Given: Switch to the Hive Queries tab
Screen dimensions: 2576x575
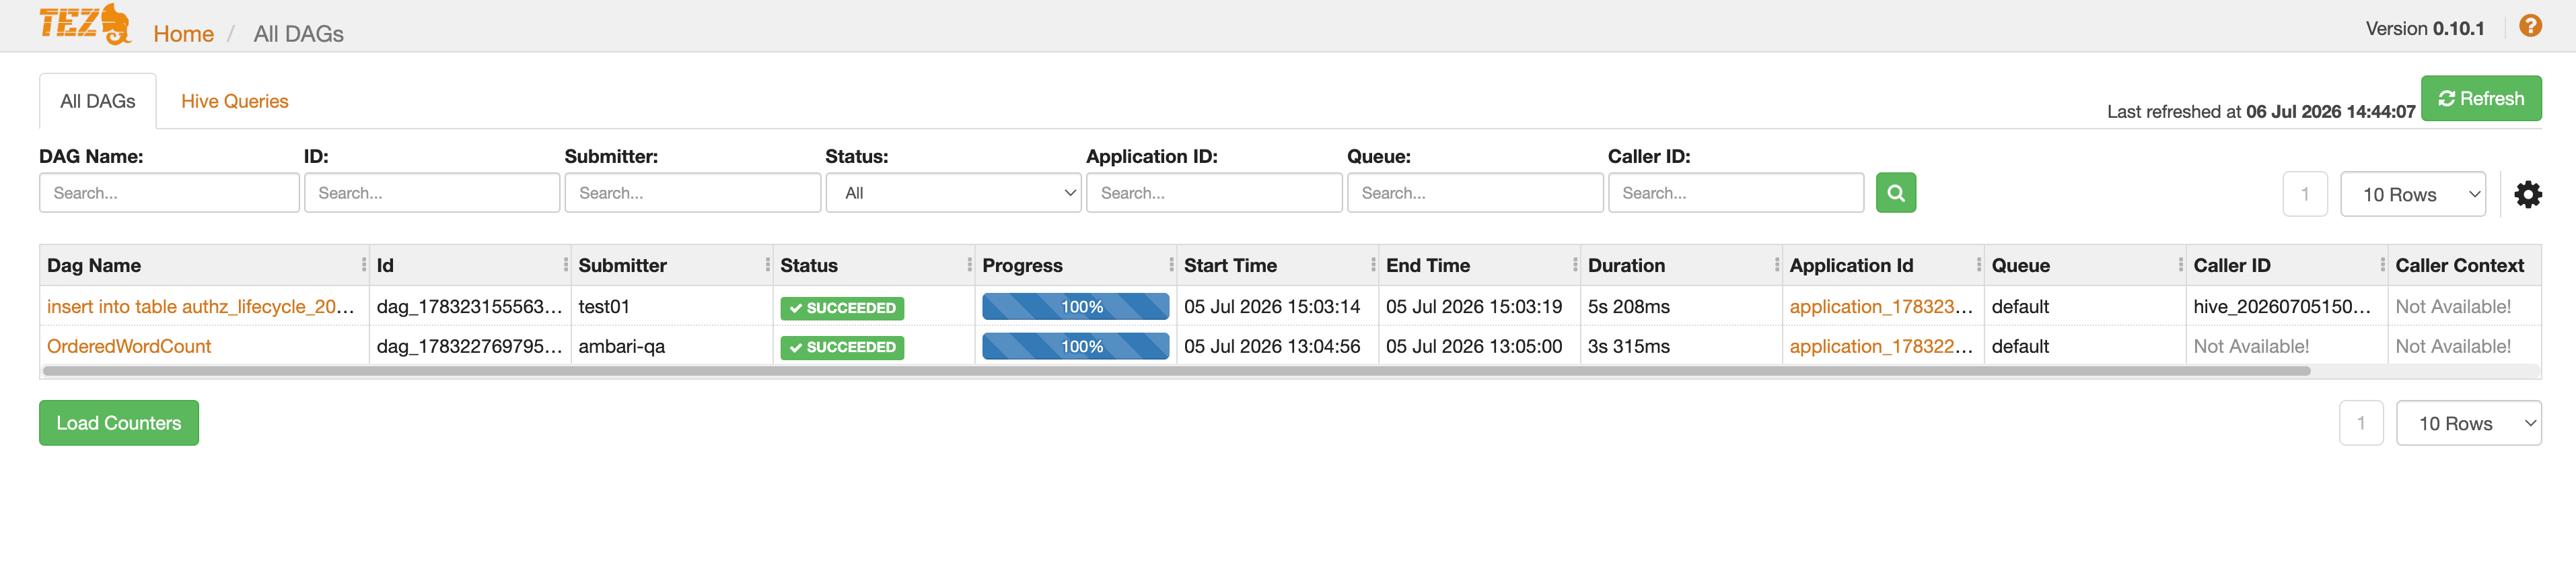Looking at the screenshot, I should 235,101.
